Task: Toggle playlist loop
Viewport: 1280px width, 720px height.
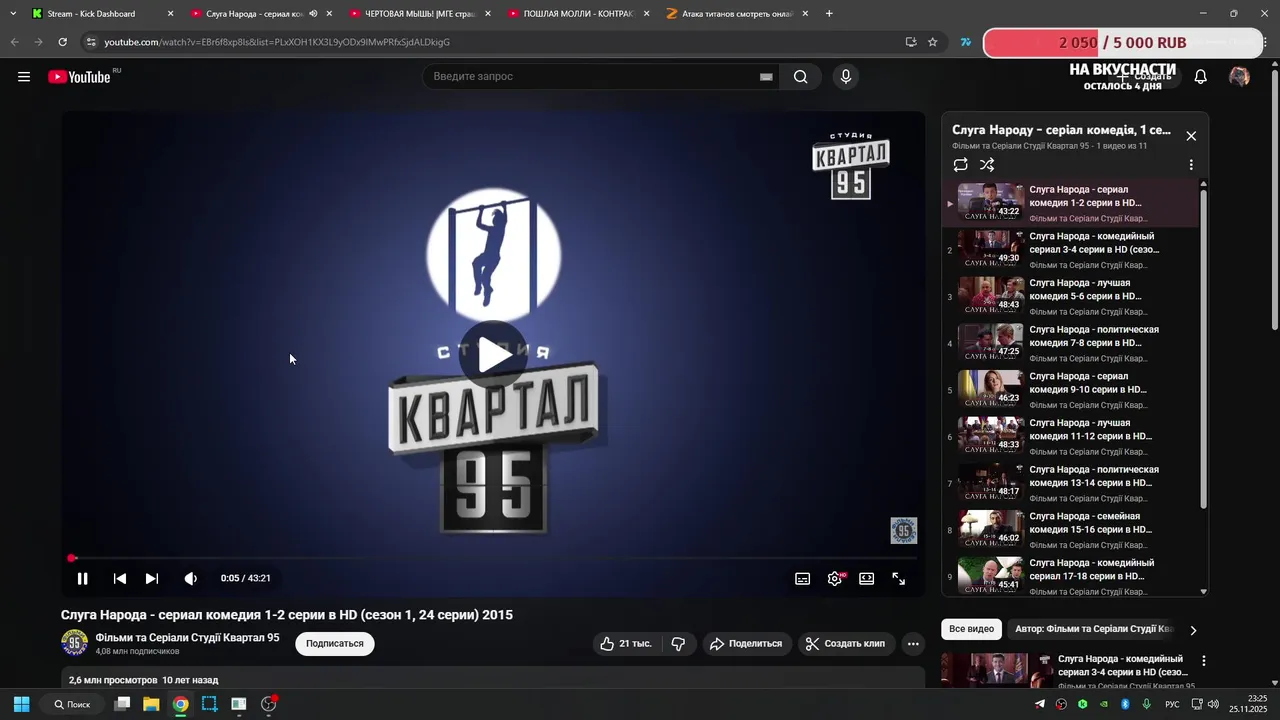Action: pyautogui.click(x=961, y=165)
